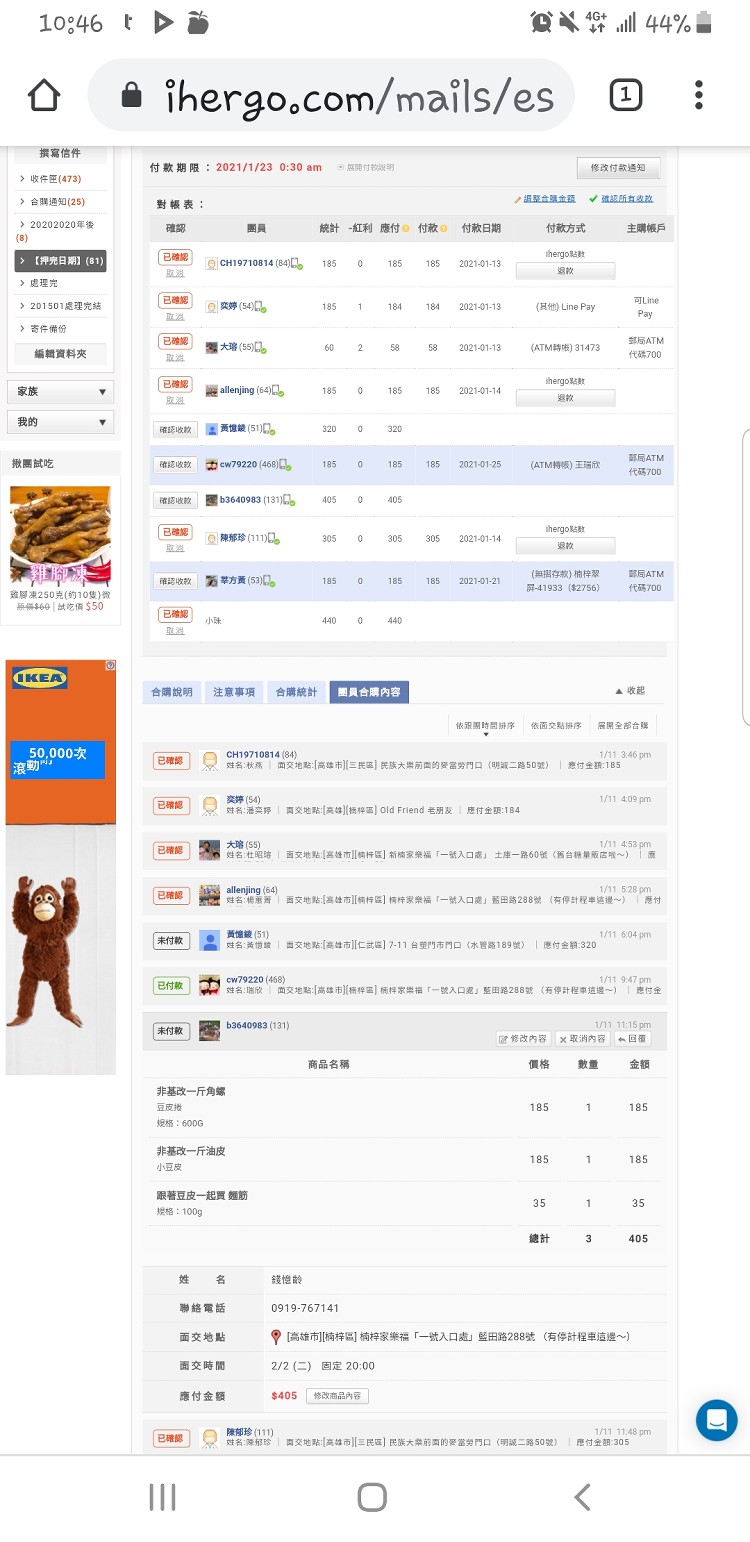This screenshot has height=1542, width=750.
Task: Switch to the 注意事項 tab
Action: coord(234,692)
